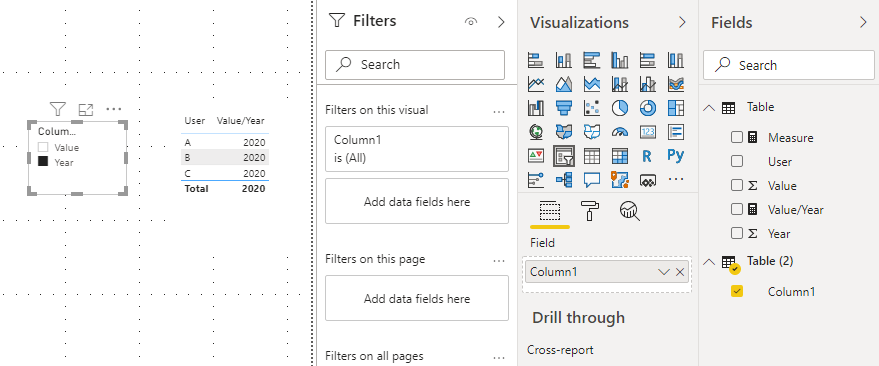
Task: Open Filters on this page options ellipsis
Action: (x=499, y=260)
